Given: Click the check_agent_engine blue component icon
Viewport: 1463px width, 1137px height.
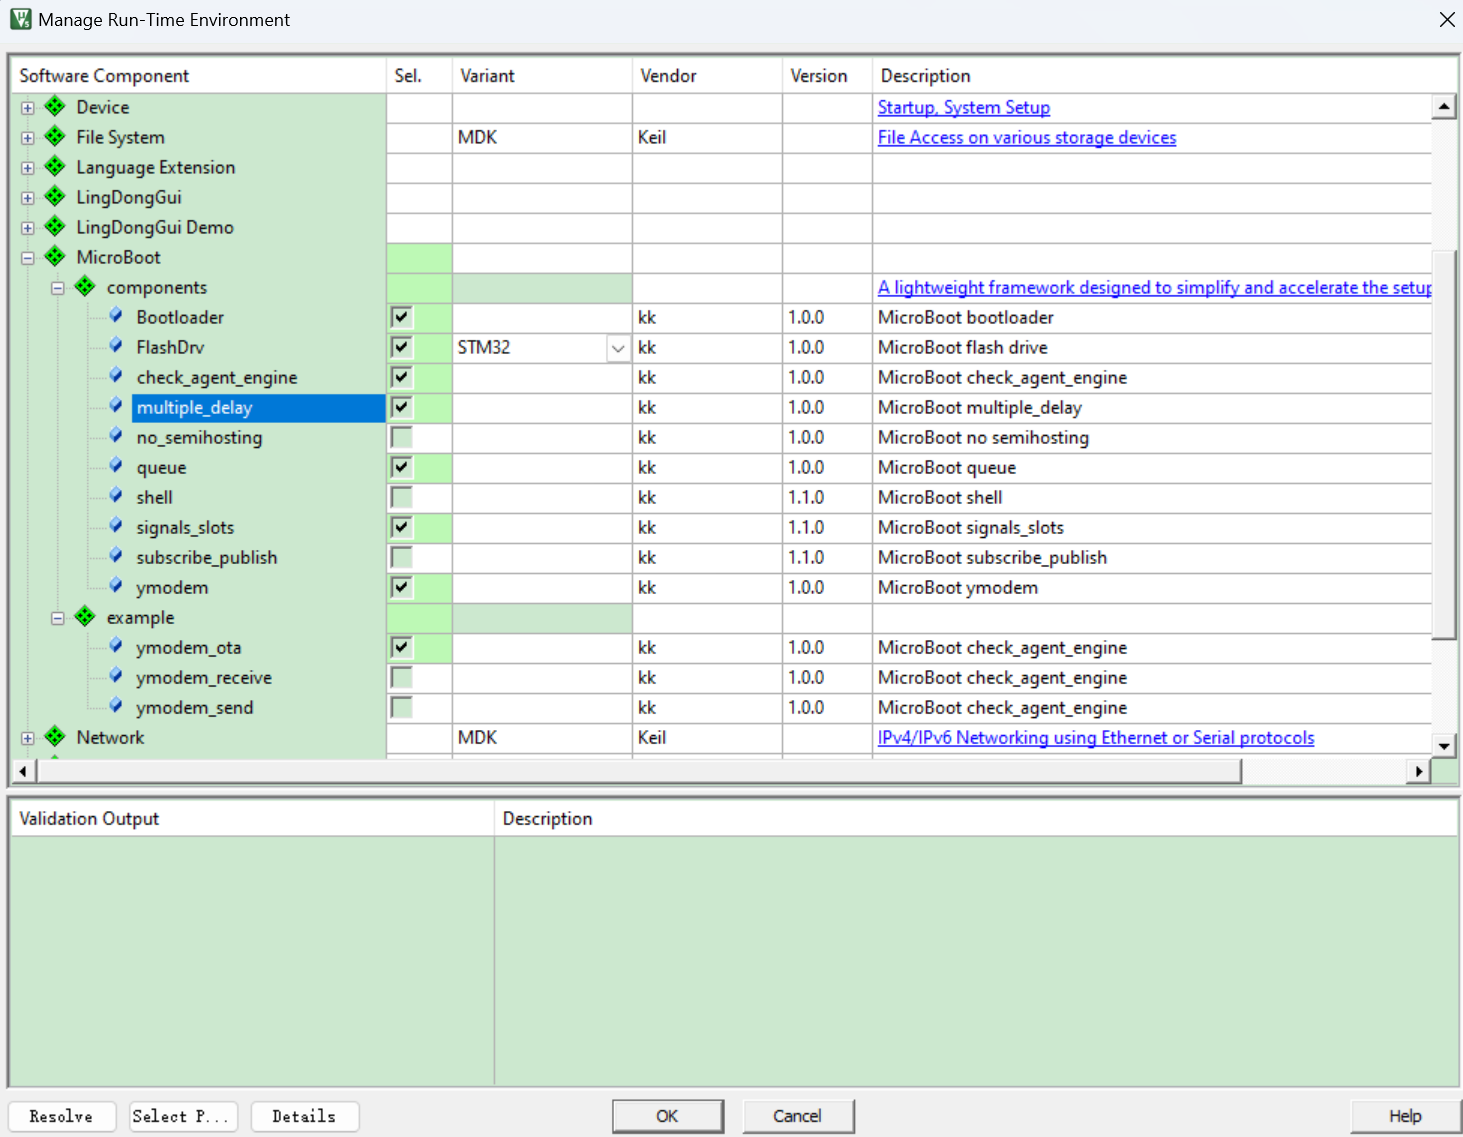Looking at the screenshot, I should tap(116, 376).
